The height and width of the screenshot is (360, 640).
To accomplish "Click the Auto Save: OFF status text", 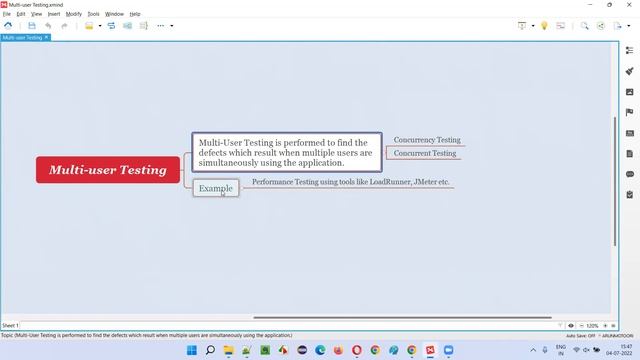I will (x=580, y=336).
